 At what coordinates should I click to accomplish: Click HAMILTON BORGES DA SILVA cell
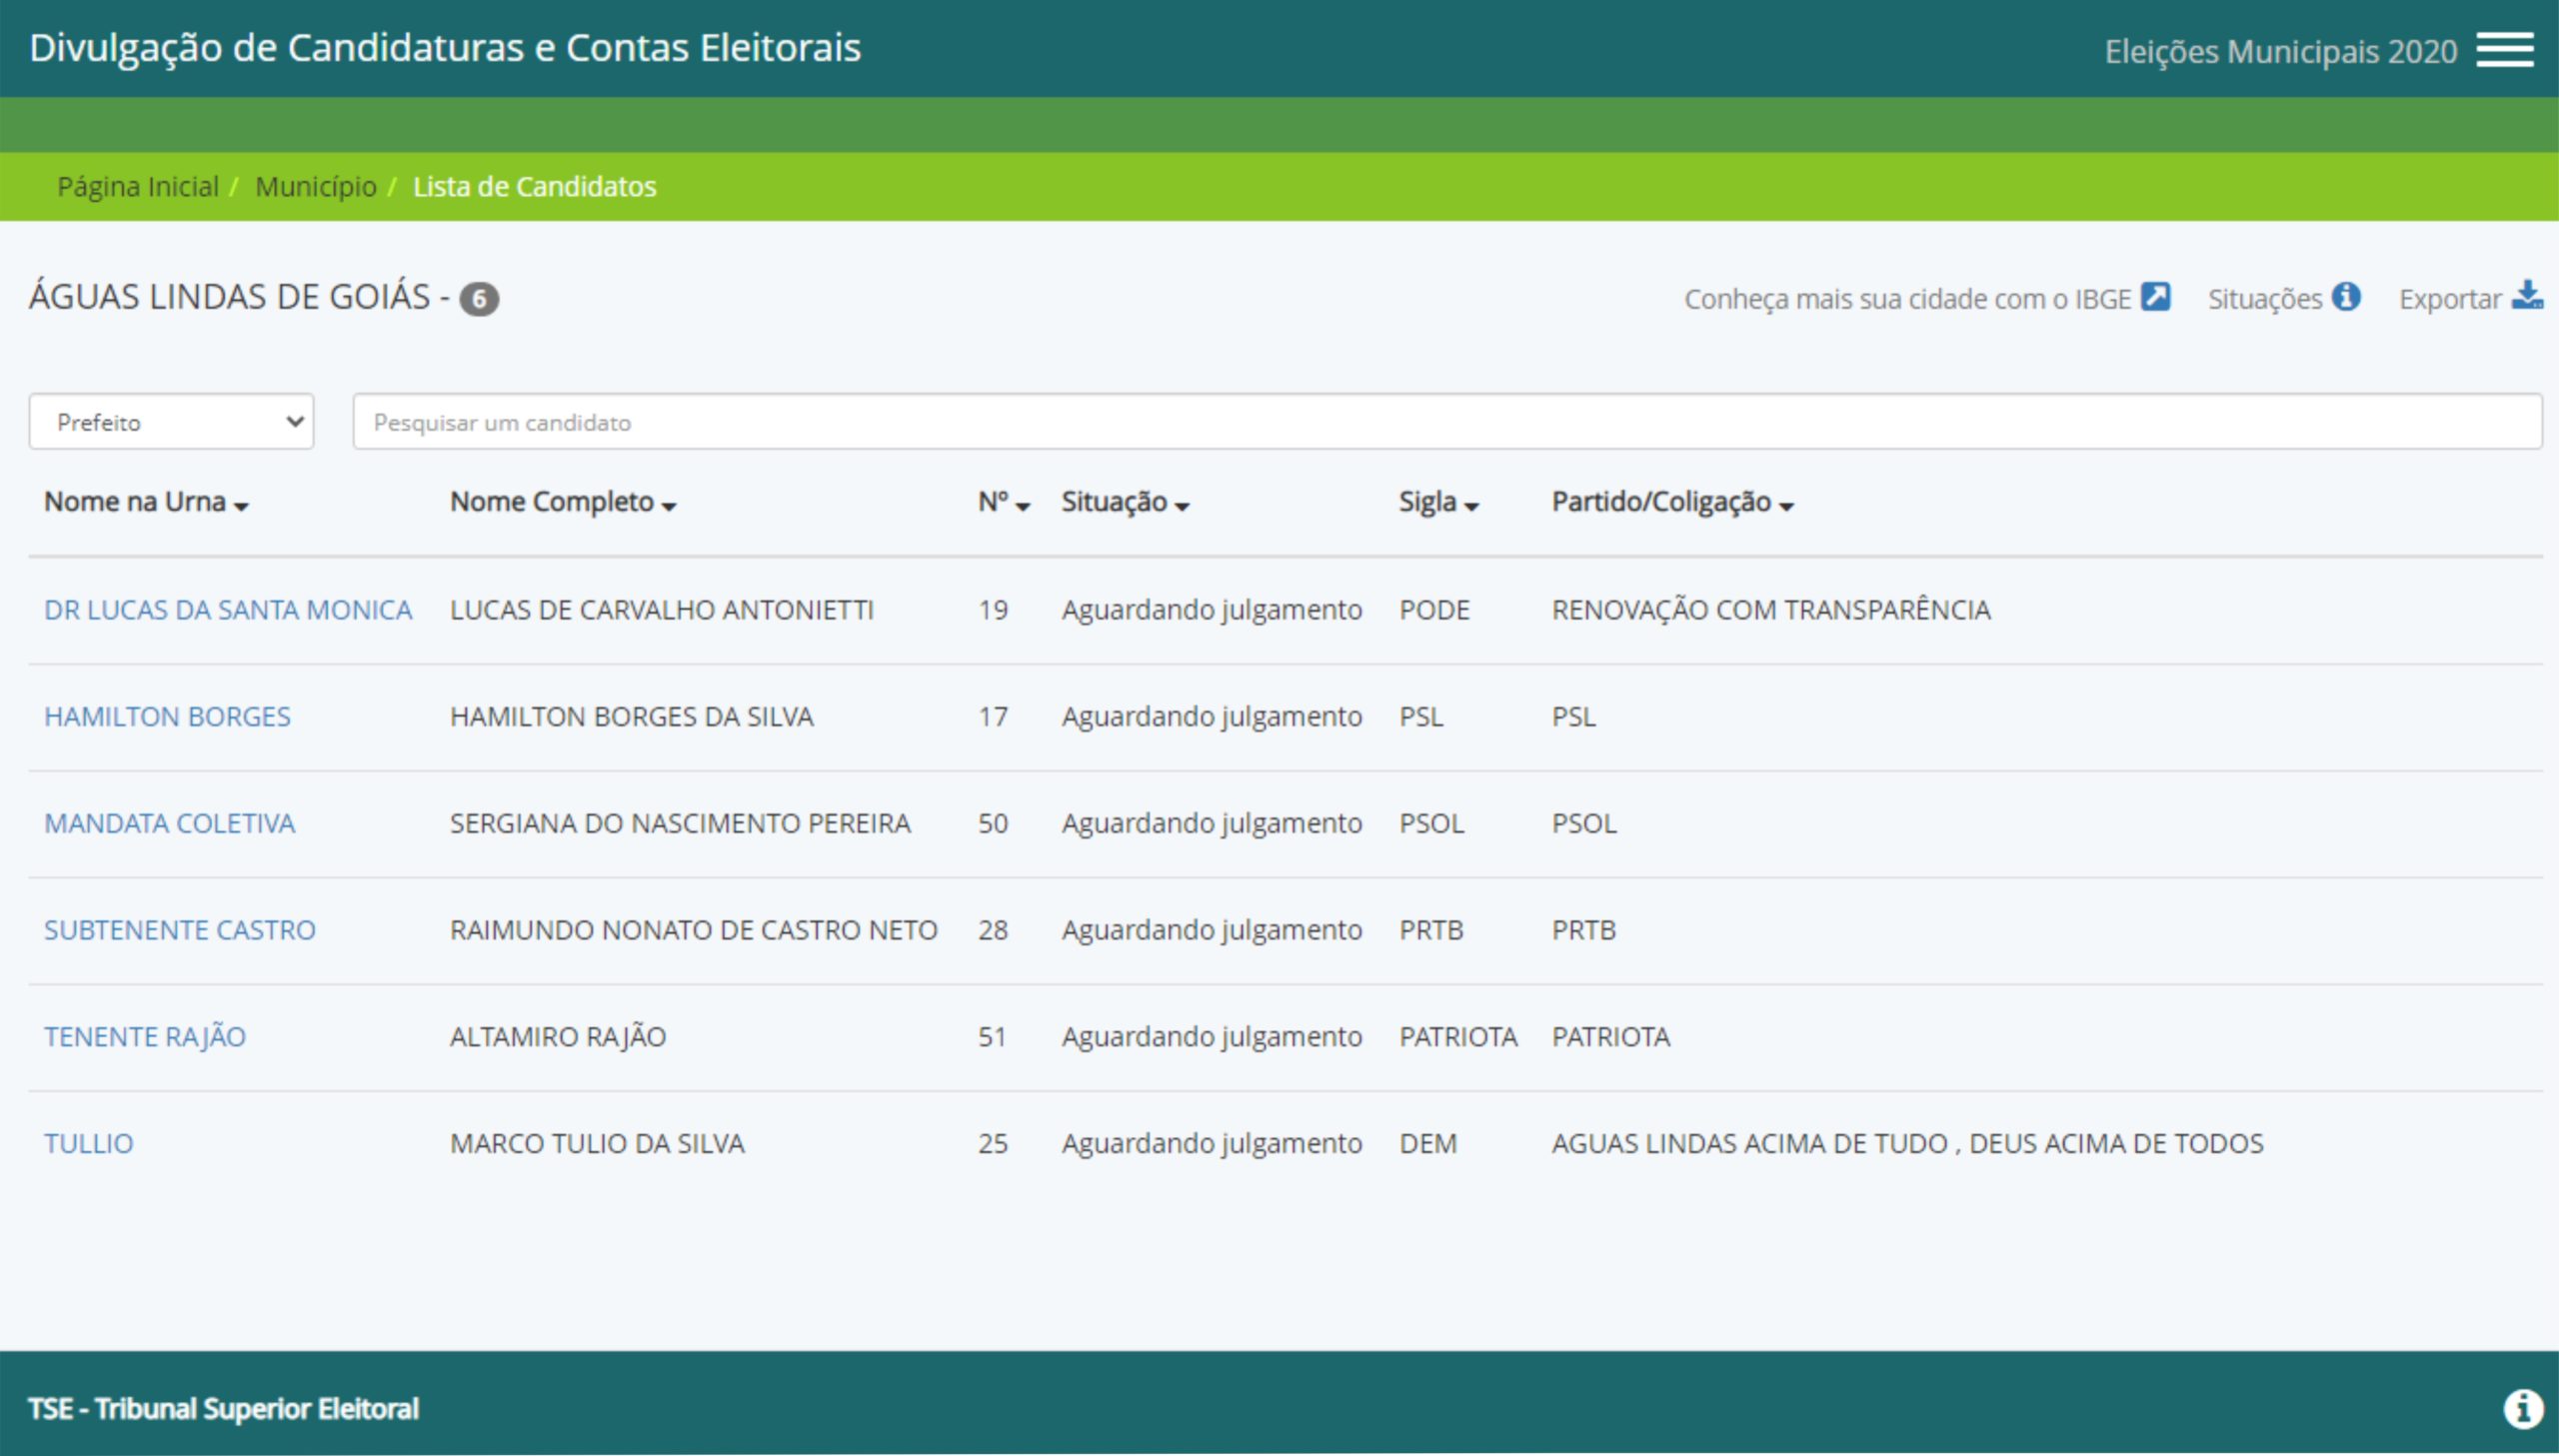pos(632,717)
